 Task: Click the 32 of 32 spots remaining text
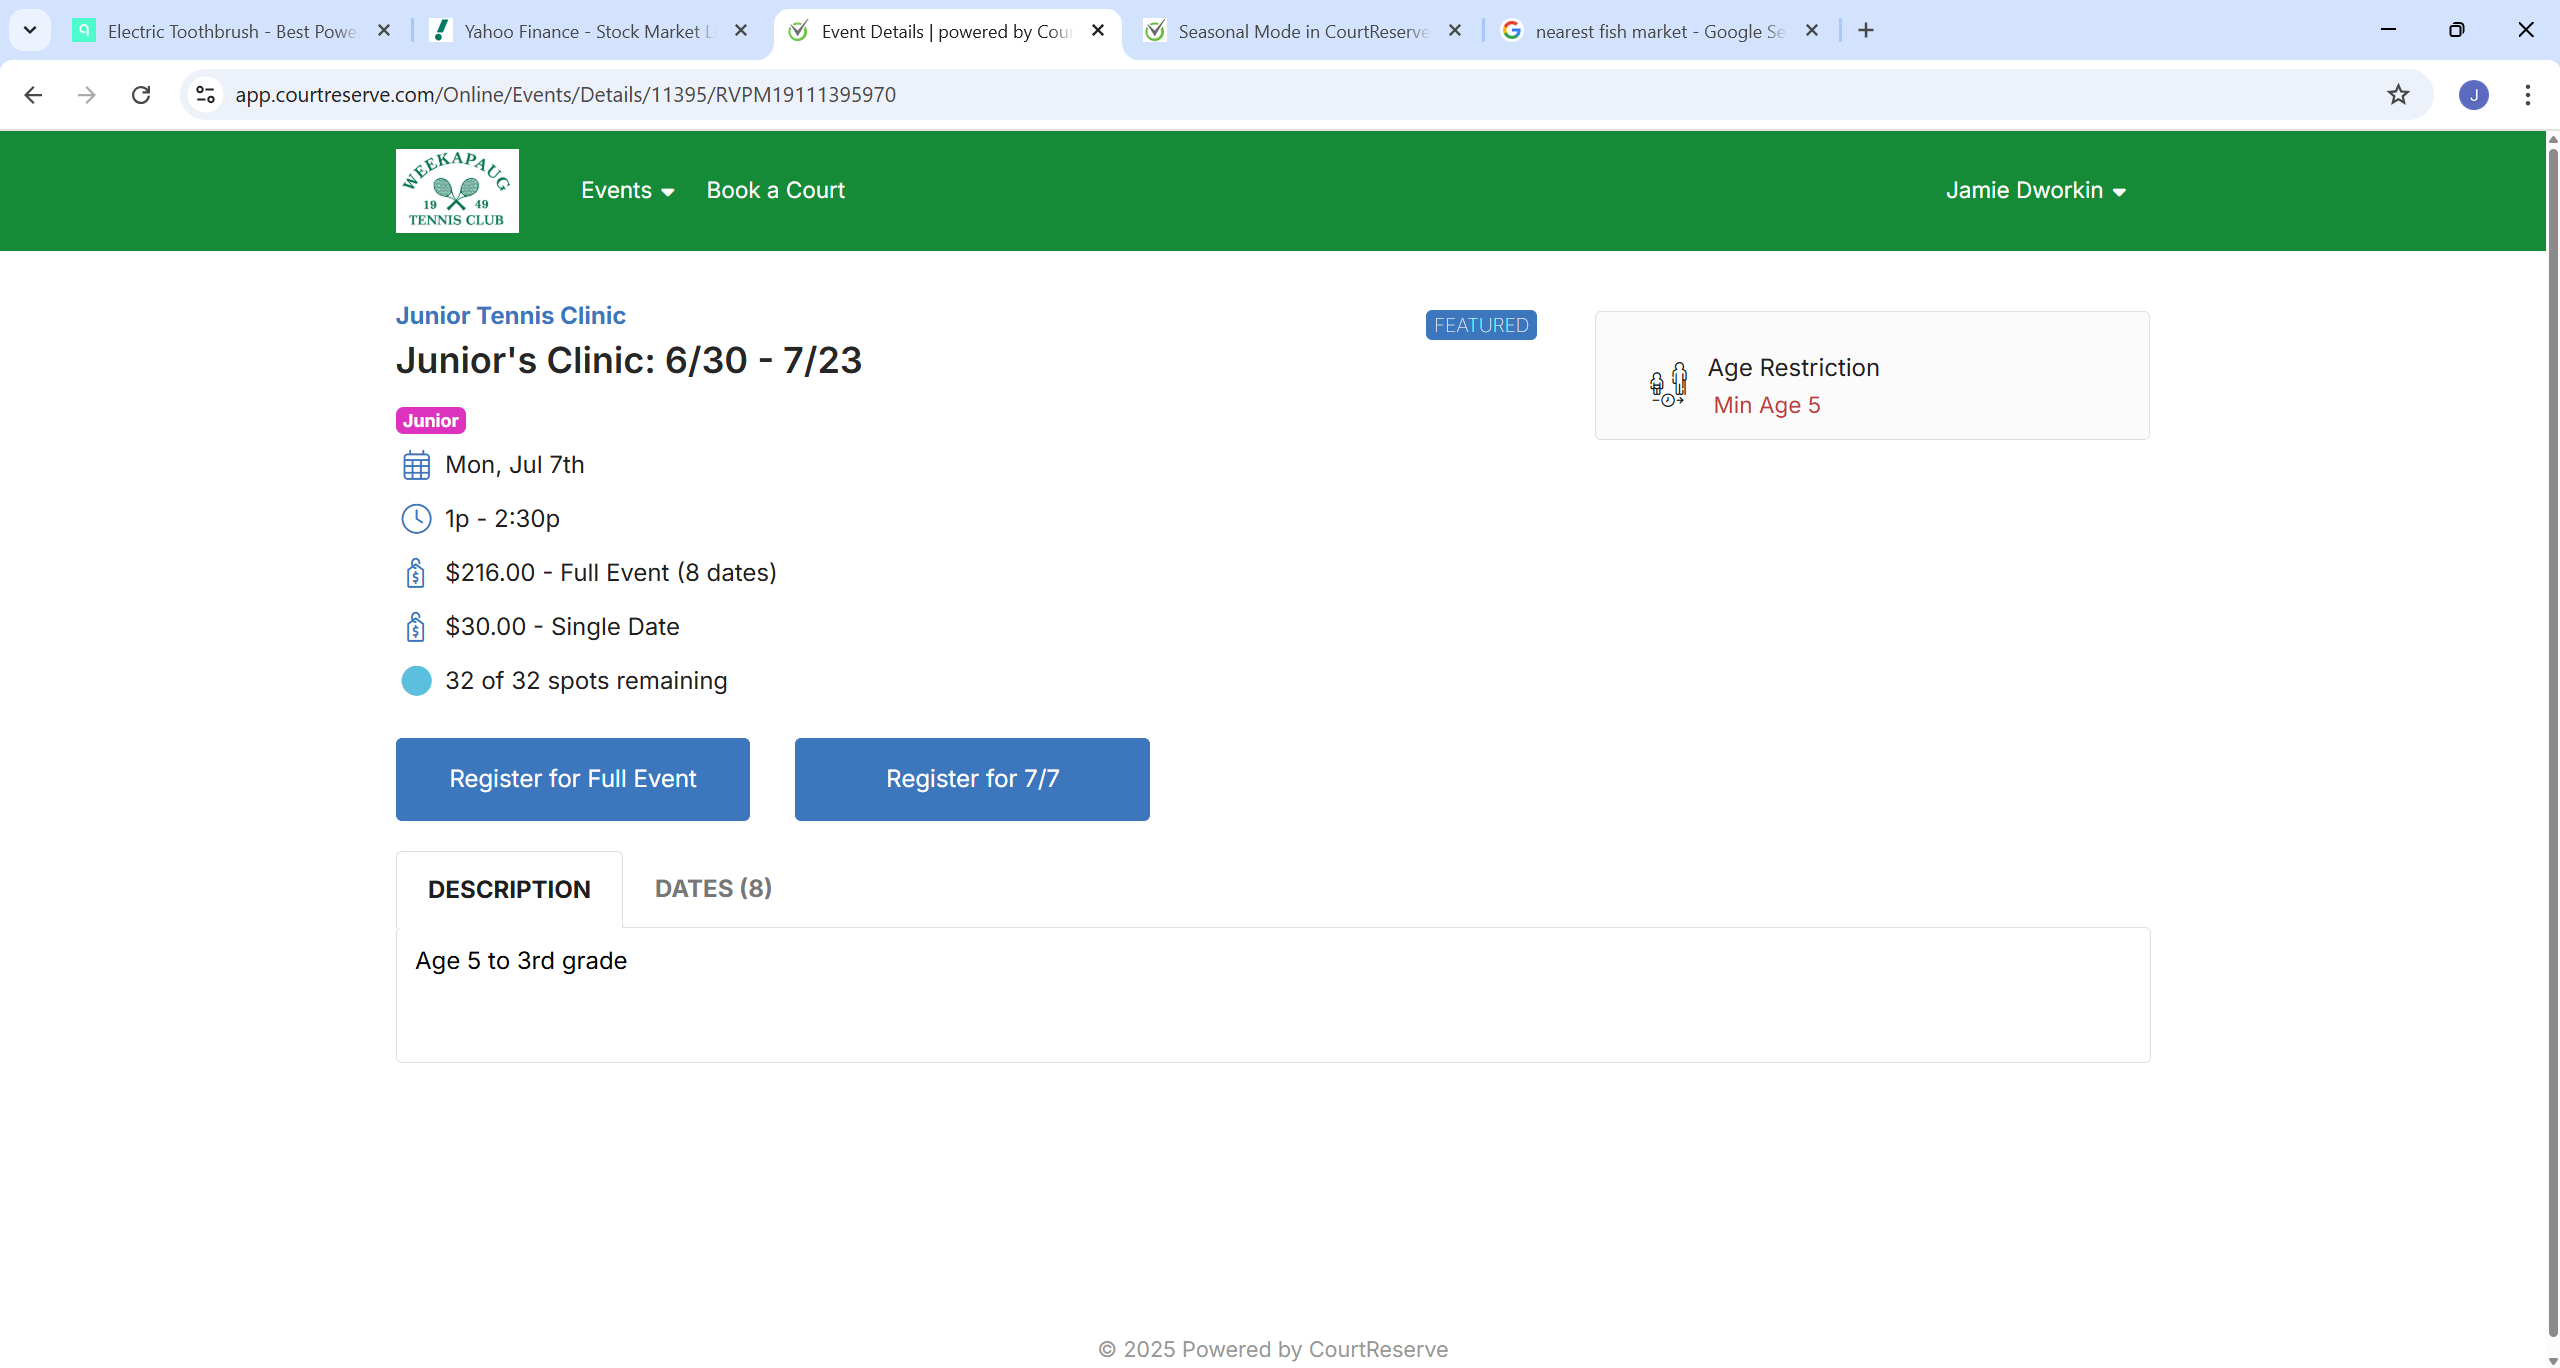point(586,681)
